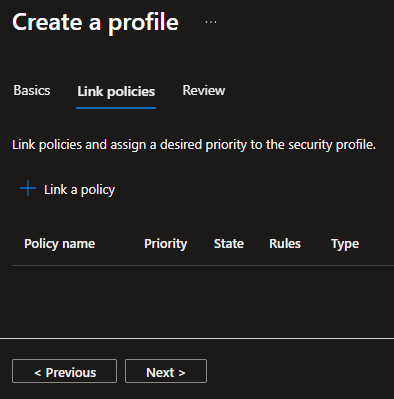Click the Priority column header
The height and width of the screenshot is (399, 394).
click(165, 244)
